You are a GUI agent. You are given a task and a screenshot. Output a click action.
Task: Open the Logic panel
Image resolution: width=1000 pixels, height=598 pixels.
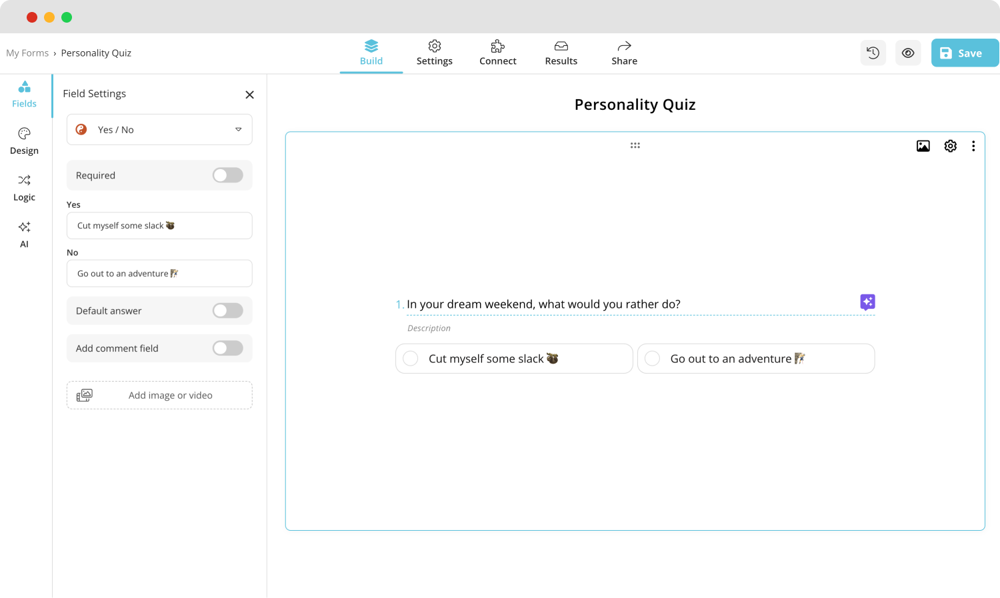coord(23,188)
